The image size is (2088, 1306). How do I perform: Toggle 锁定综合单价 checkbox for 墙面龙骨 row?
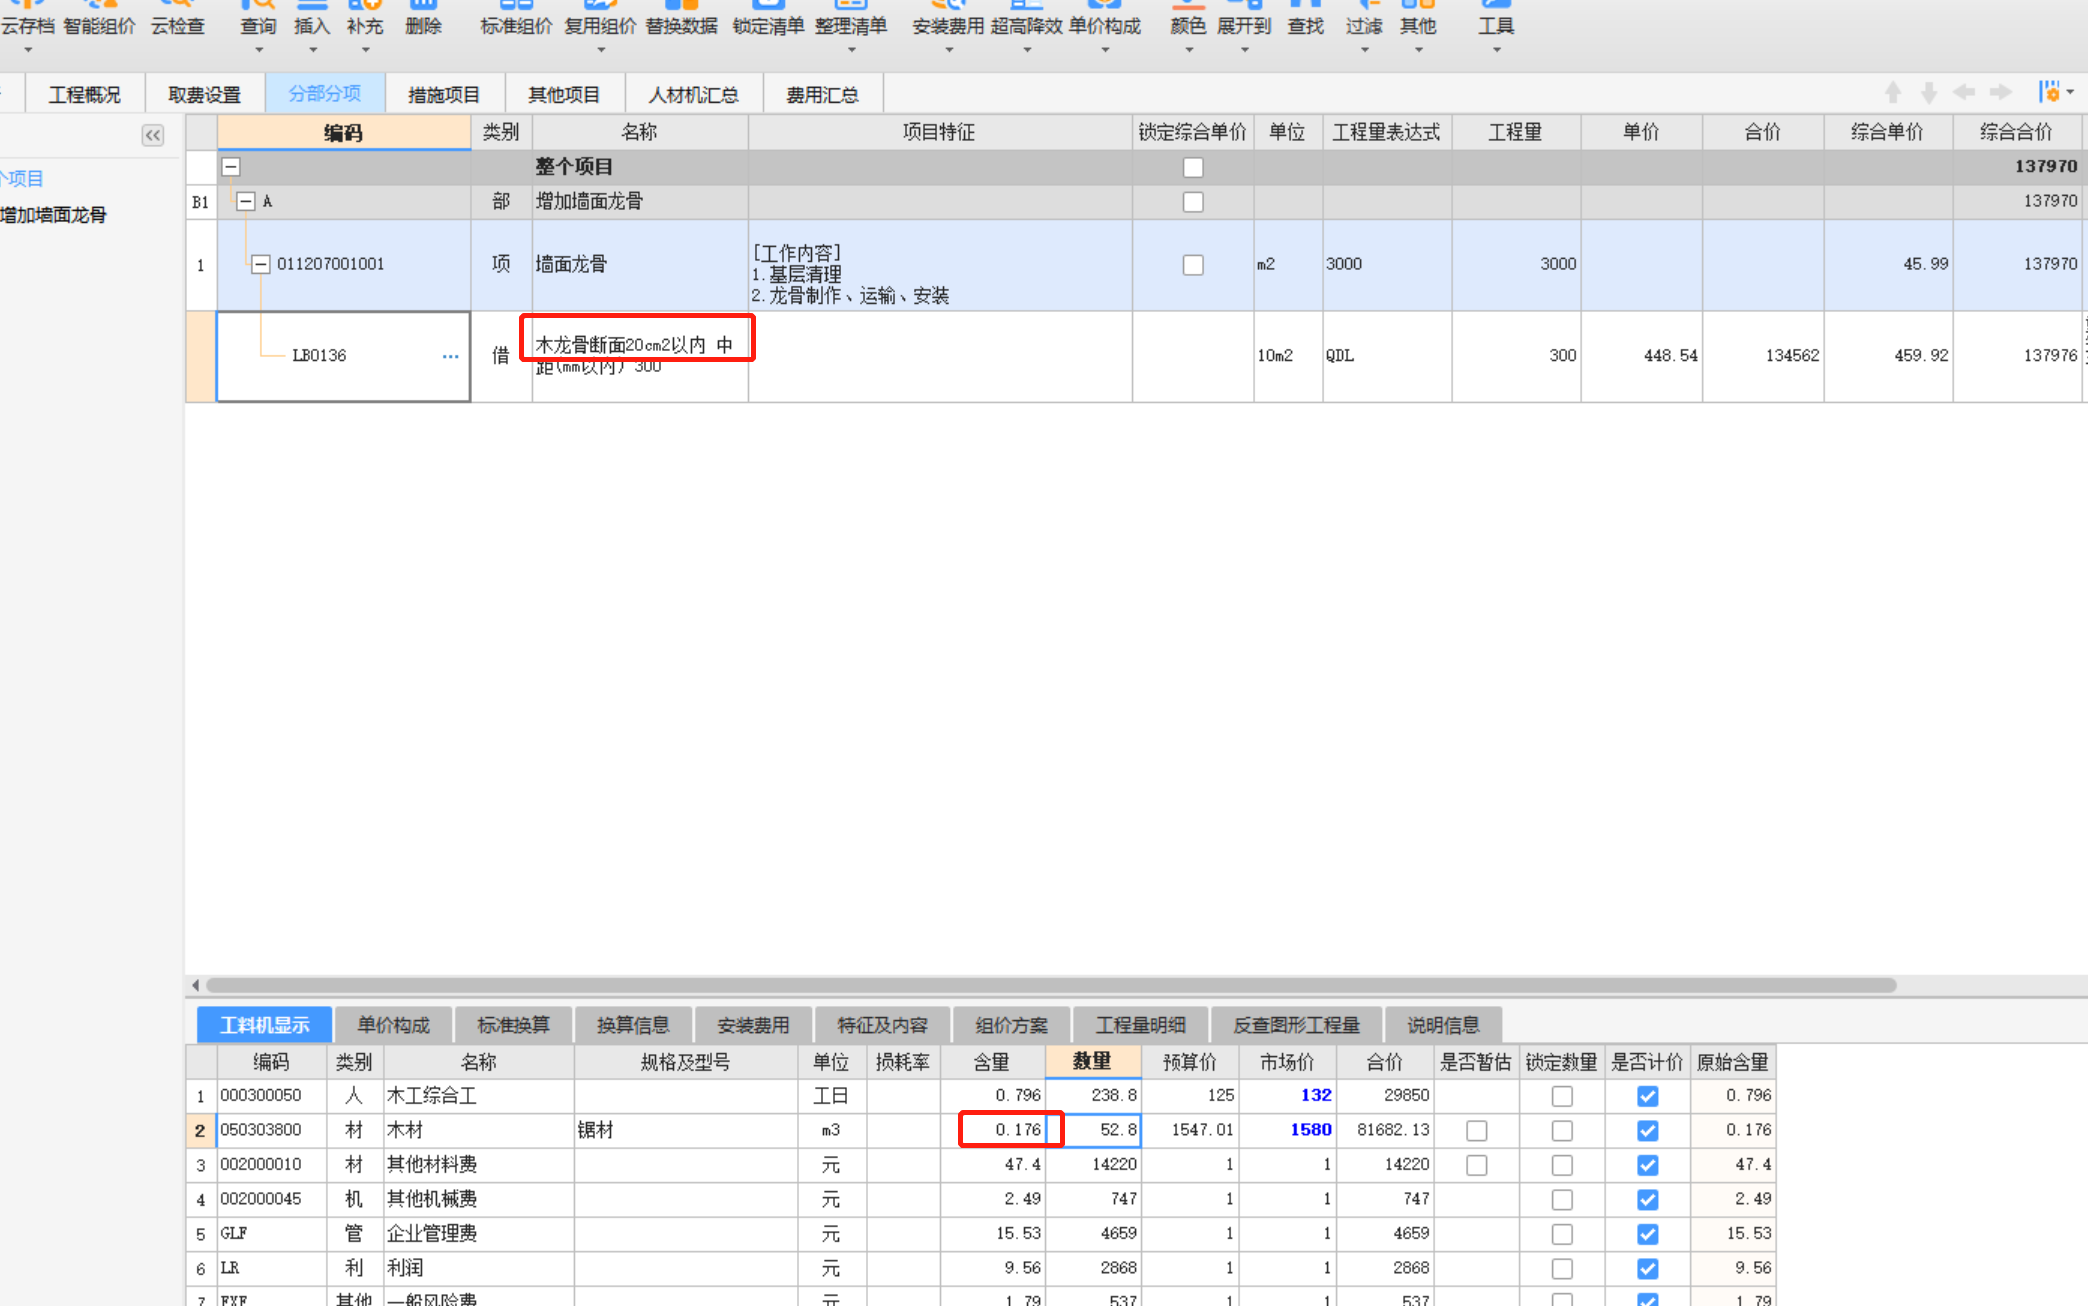pyautogui.click(x=1193, y=265)
